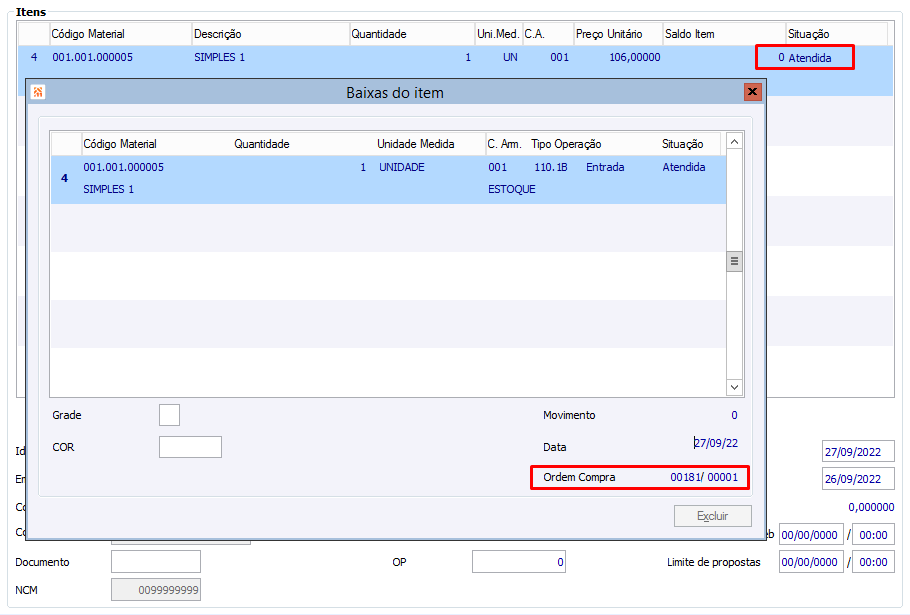Image resolution: width=910 pixels, height=615 pixels.
Task: Close the Baixas do item dialog
Action: (752, 92)
